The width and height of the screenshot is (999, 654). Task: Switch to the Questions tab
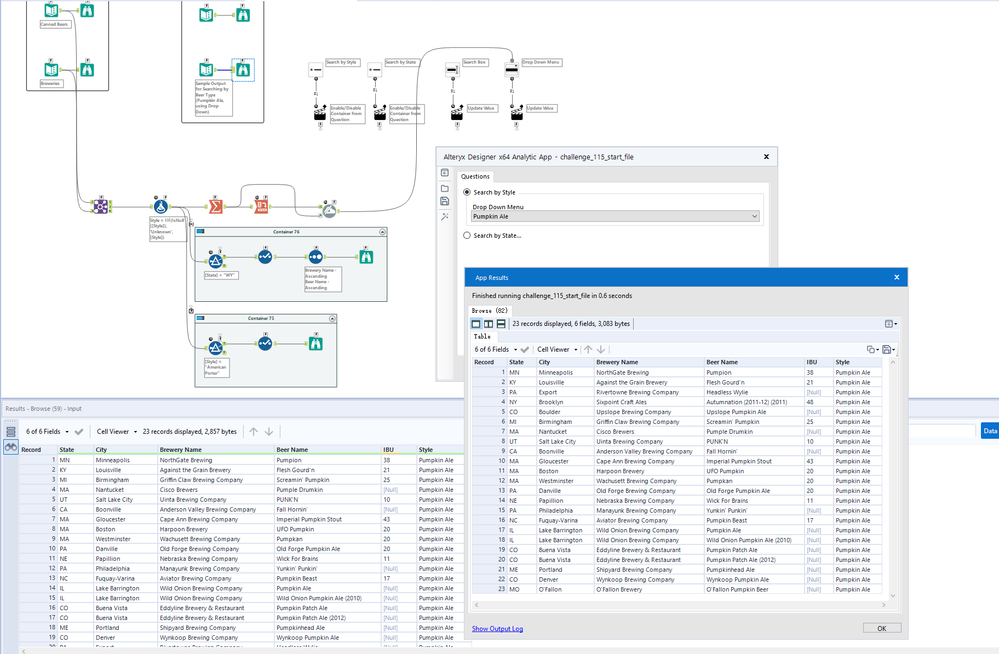(x=475, y=176)
